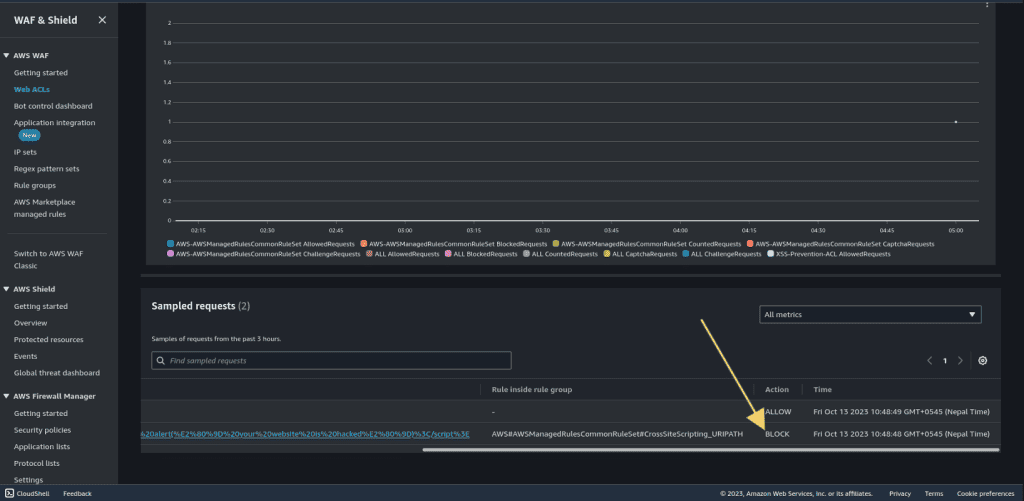Toggle AWSManagedRulesCommonRuleSet CaptchaRequests legend swatch
The height and width of the screenshot is (501, 1024).
pyautogui.click(x=750, y=244)
